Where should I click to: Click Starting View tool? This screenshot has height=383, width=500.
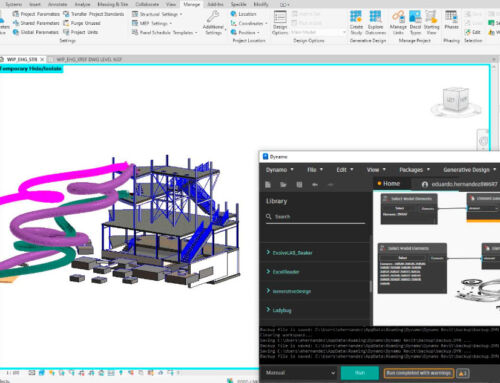pos(431,22)
